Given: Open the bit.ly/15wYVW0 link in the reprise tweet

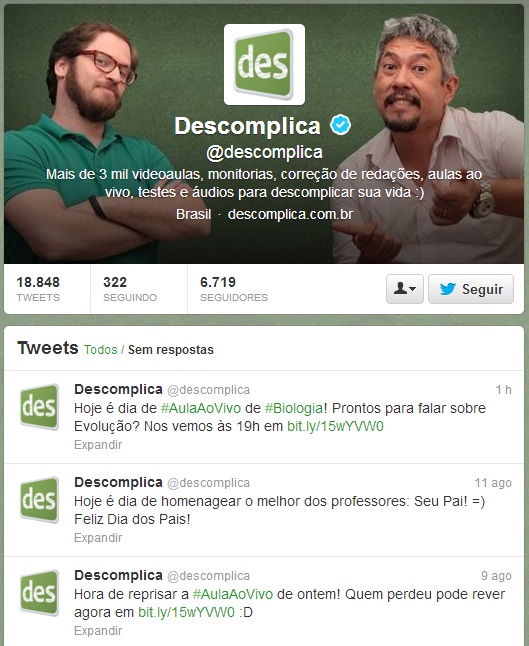Looking at the screenshot, I should point(186,612).
